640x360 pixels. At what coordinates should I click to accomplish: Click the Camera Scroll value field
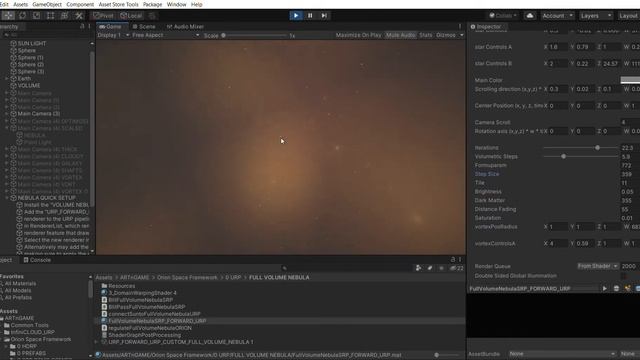630,122
